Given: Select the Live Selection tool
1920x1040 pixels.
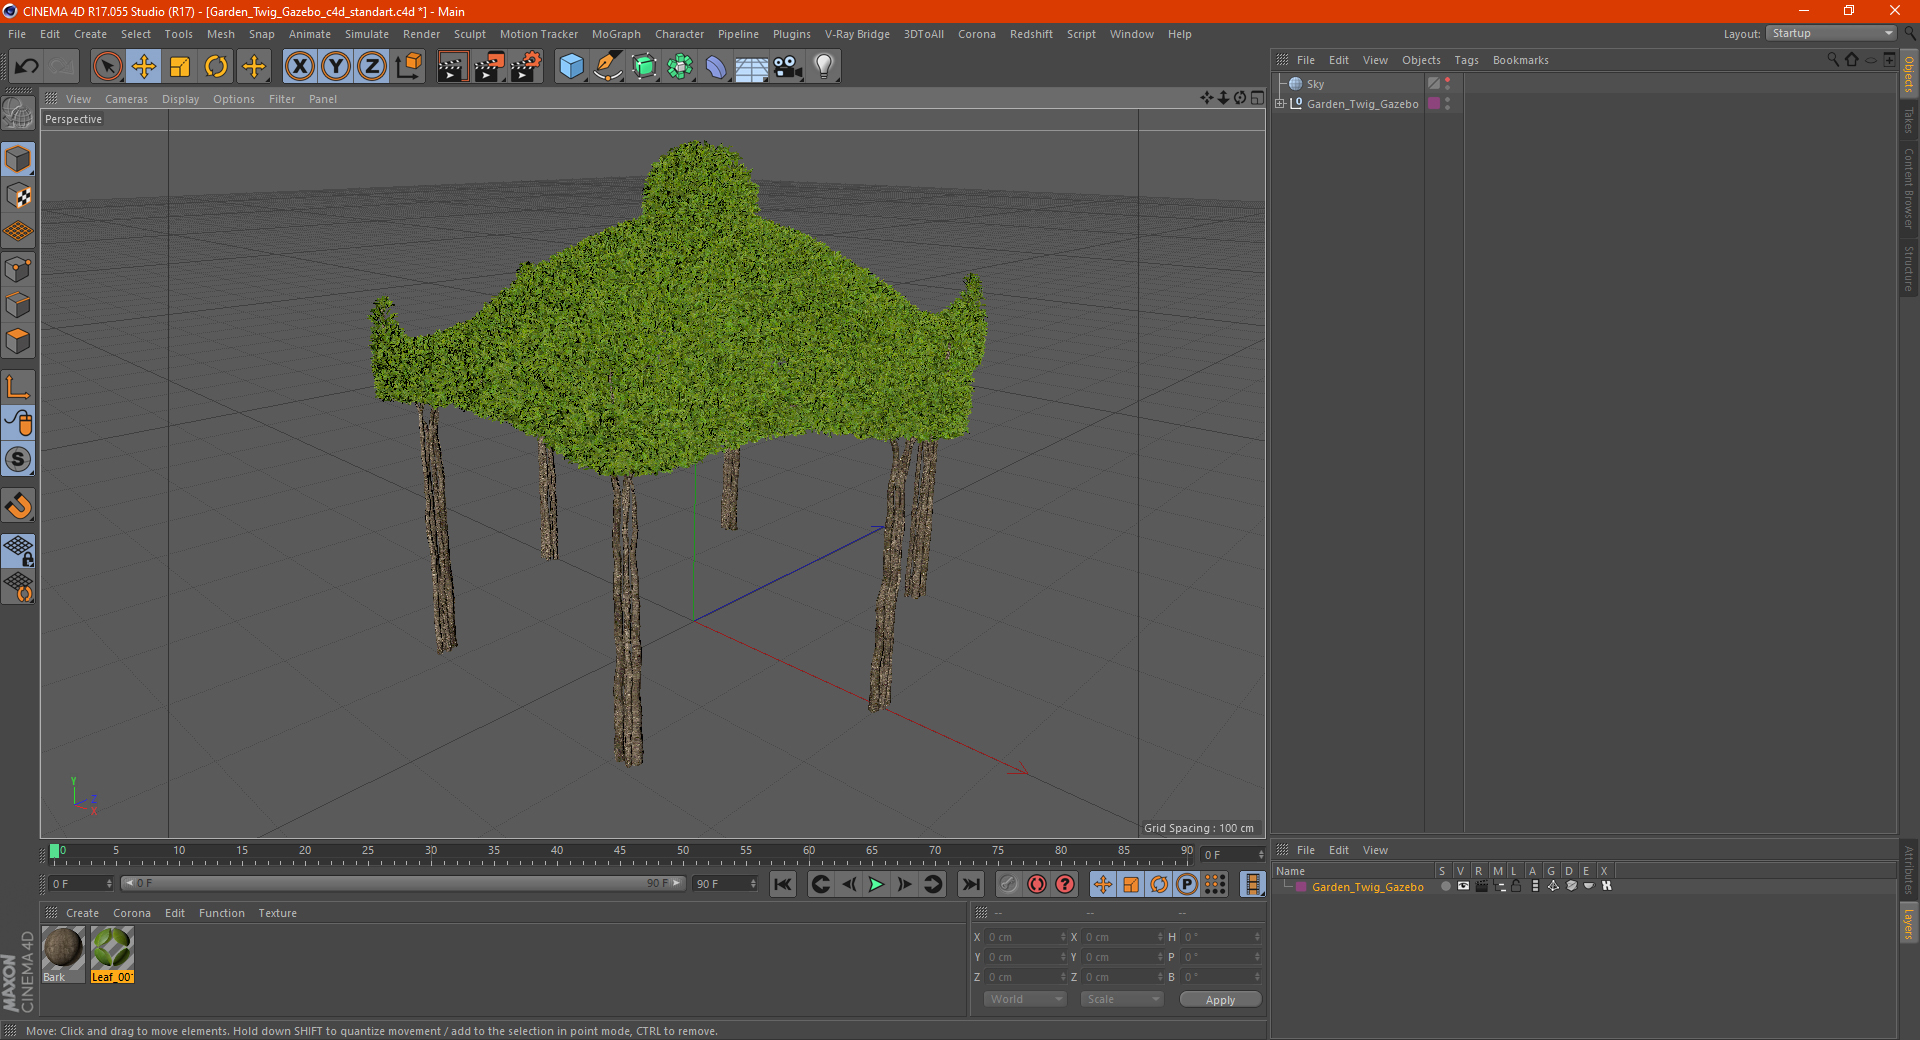Looking at the screenshot, I should coord(107,67).
